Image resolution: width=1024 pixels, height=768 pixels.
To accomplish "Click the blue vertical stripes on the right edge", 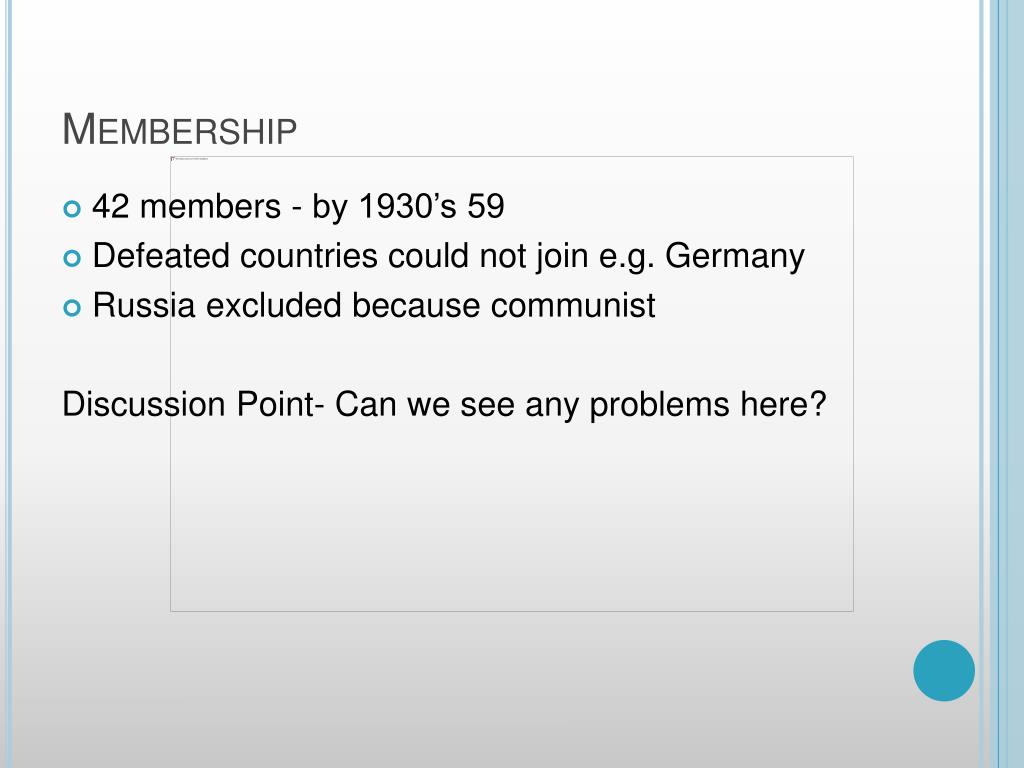I will pyautogui.click(x=1001, y=384).
